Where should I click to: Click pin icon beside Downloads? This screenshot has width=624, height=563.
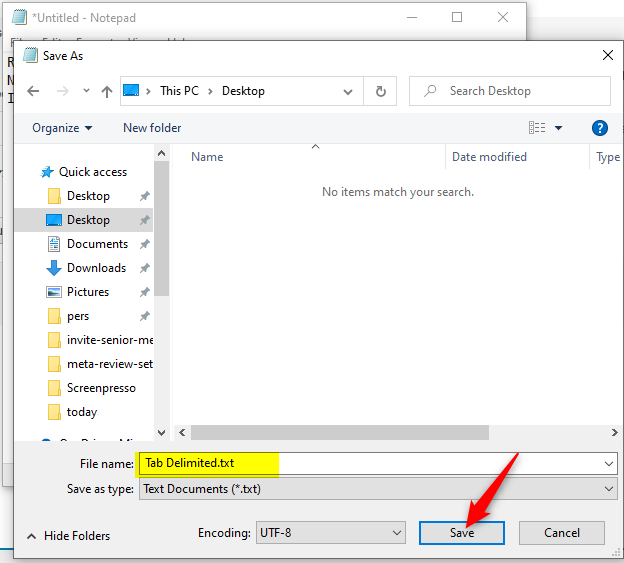[144, 268]
